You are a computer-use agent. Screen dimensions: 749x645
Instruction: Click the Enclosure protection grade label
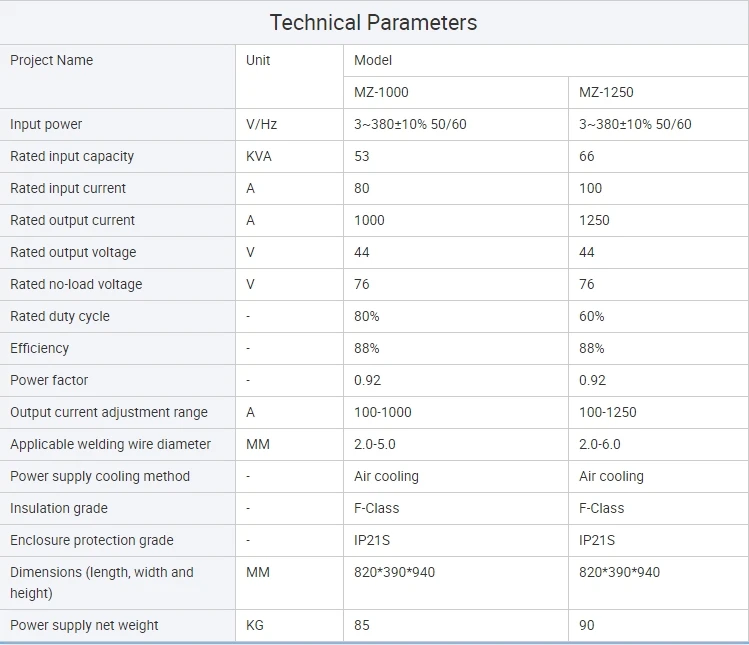click(x=92, y=540)
